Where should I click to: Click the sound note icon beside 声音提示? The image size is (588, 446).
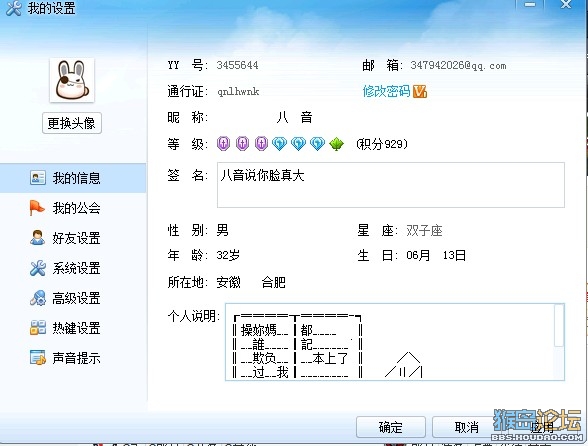pyautogui.click(x=38, y=357)
